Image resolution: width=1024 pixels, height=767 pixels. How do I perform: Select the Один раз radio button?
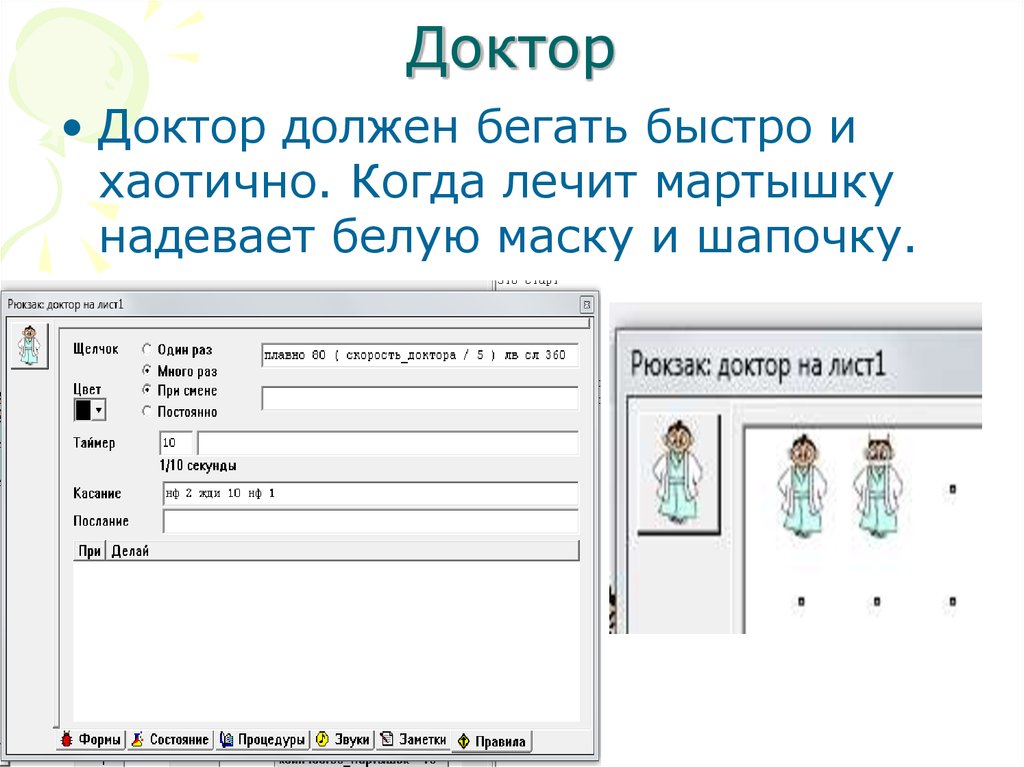[146, 349]
